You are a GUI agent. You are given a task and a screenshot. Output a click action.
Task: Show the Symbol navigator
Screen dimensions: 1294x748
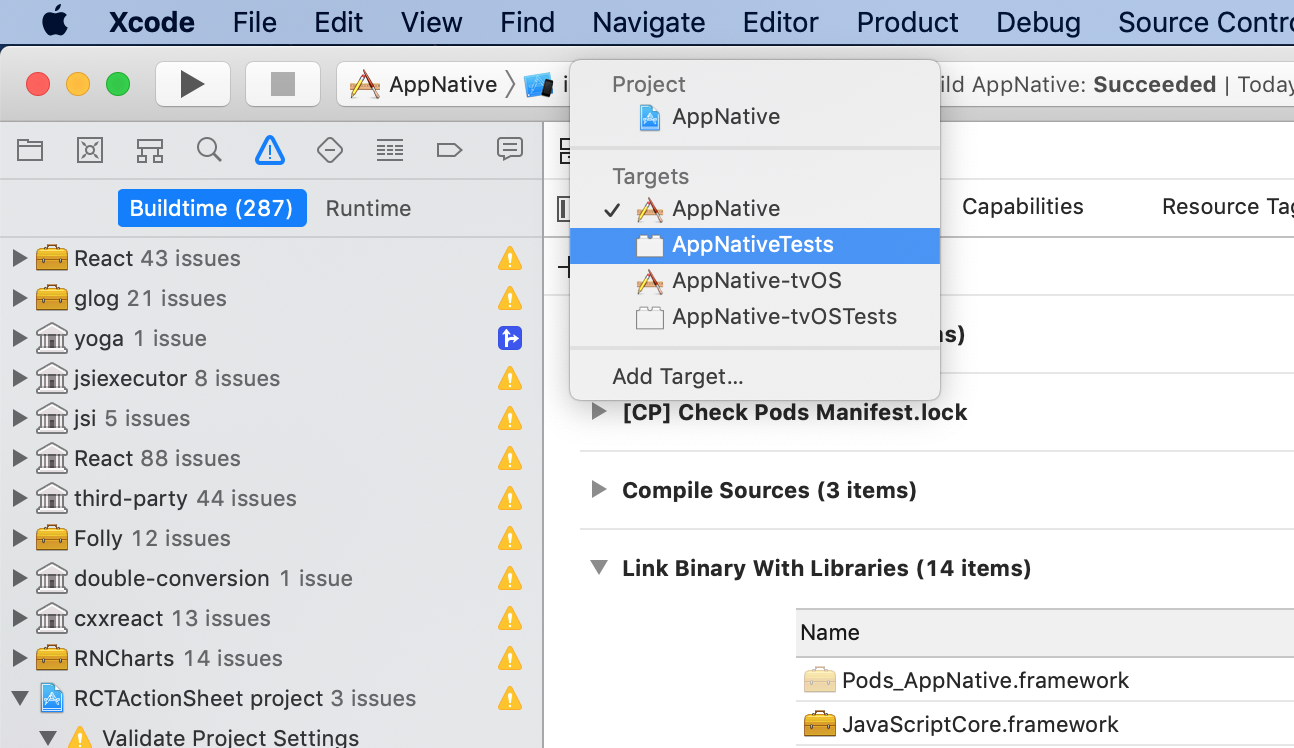(x=150, y=150)
